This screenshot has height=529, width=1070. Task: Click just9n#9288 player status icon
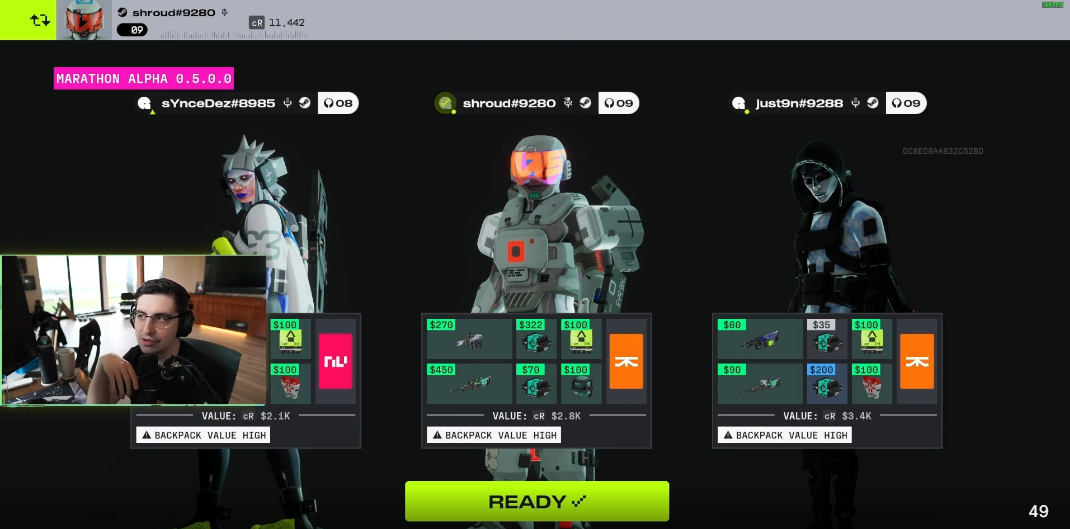pos(738,104)
